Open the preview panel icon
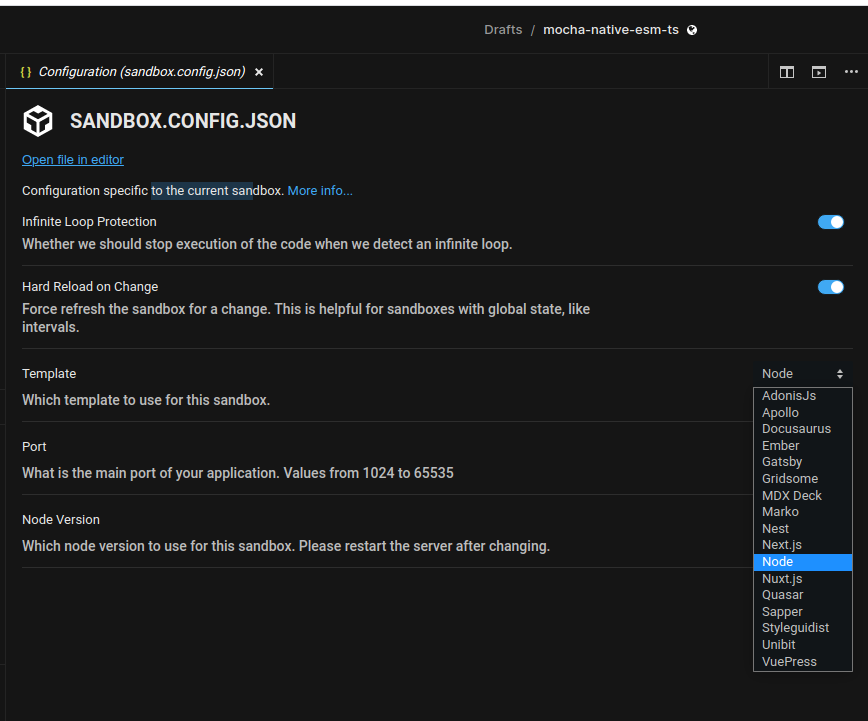868x721 pixels. coord(819,72)
